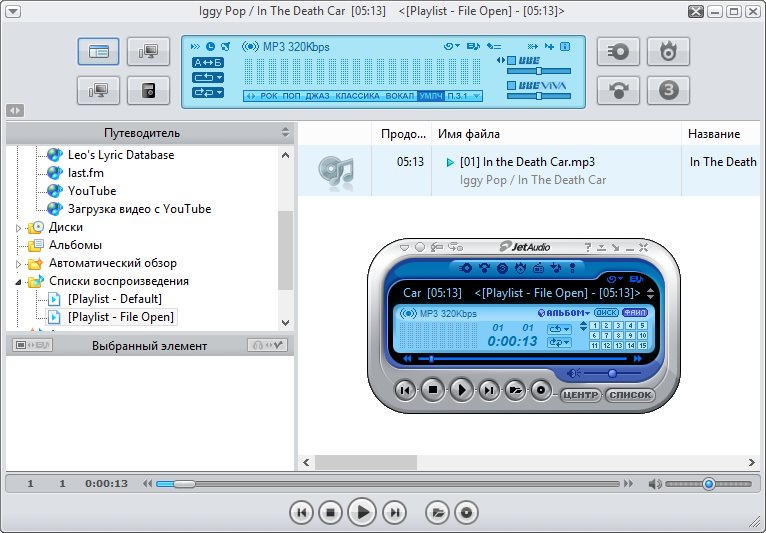This screenshot has width=766, height=533.
Task: Click the microphone icon in mini player toolbar
Action: 573,268
